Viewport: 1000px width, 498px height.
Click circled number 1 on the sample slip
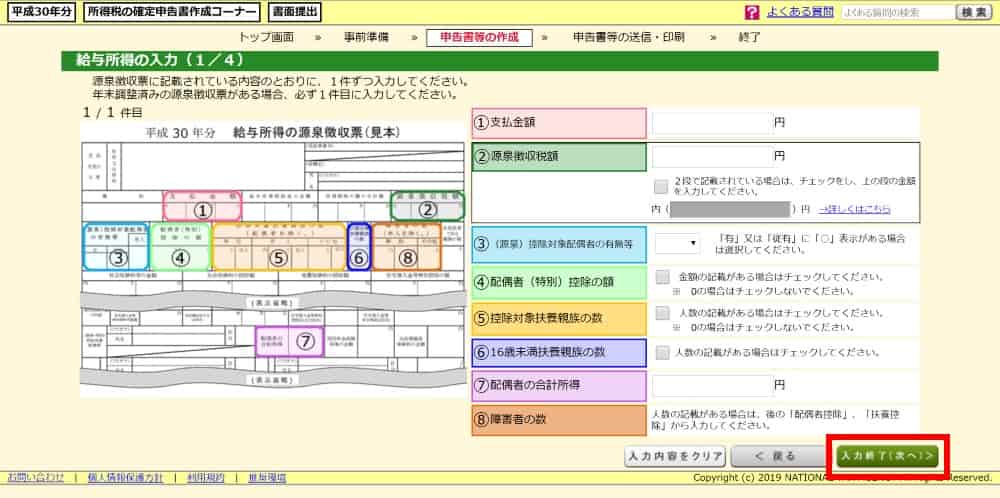(x=203, y=210)
